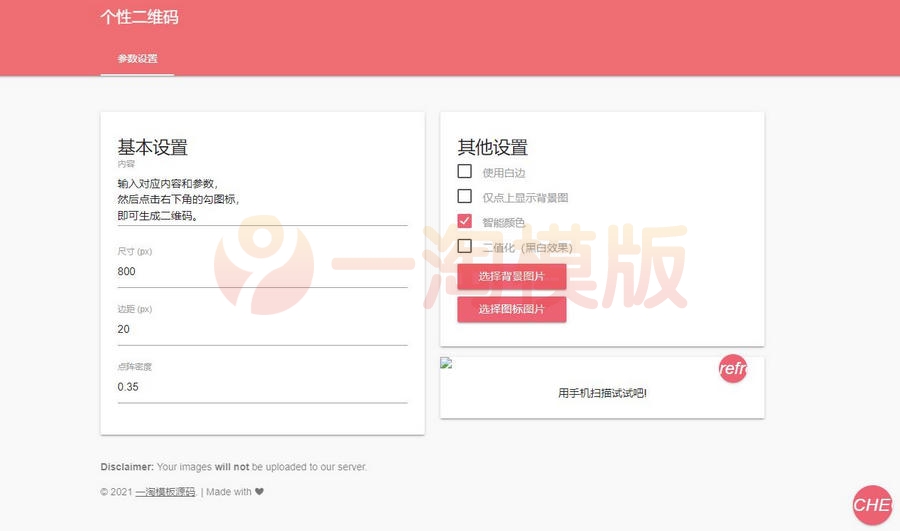Click the round check button at bottom corner
Screen dimensions: 900x531
tap(872, 505)
